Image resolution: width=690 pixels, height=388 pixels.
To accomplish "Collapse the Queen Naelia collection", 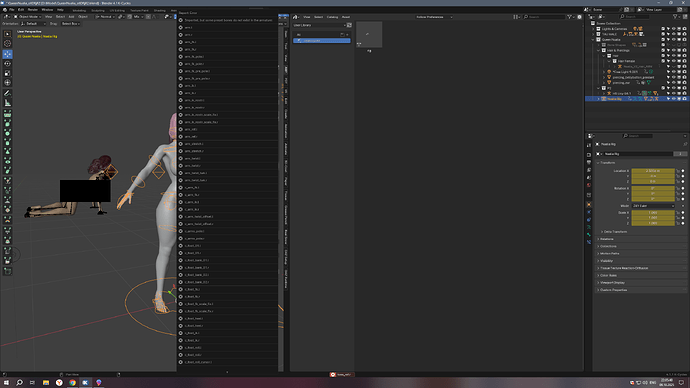I will pos(593,40).
